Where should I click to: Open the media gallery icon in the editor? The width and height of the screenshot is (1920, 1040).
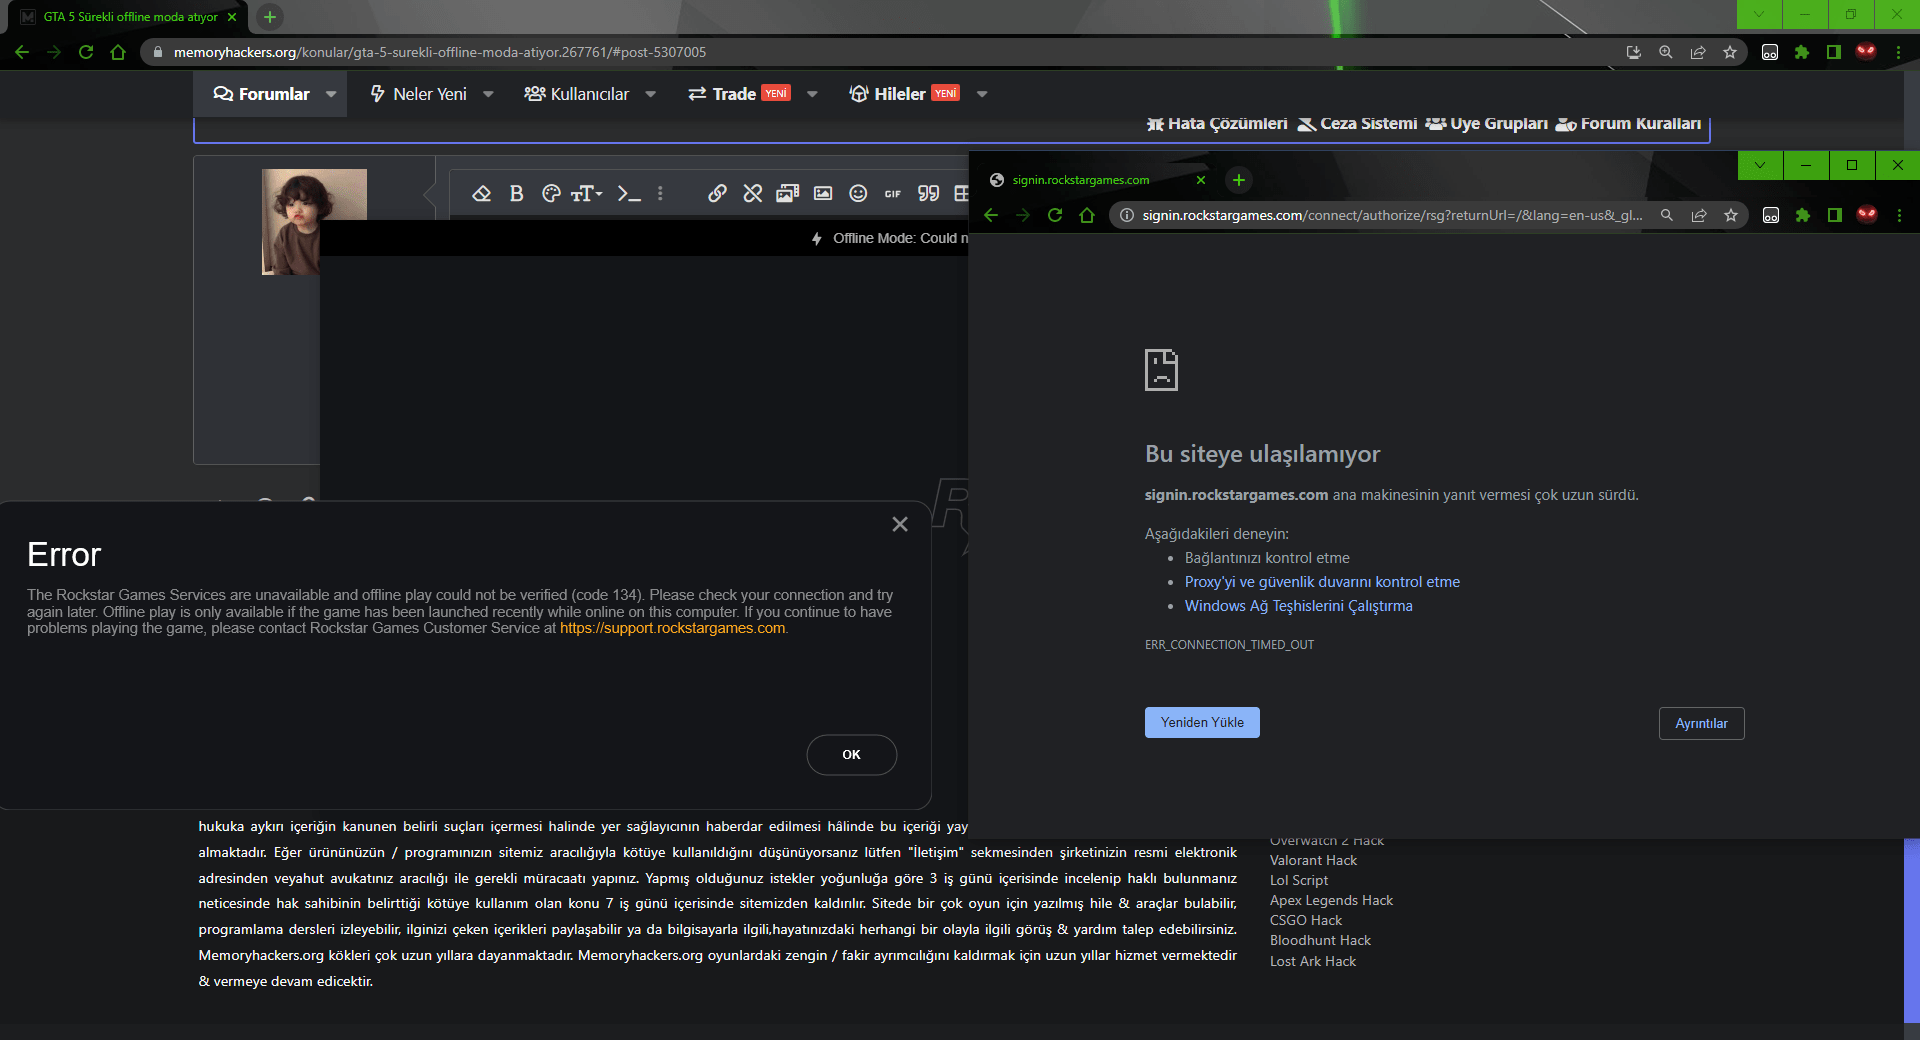(788, 194)
